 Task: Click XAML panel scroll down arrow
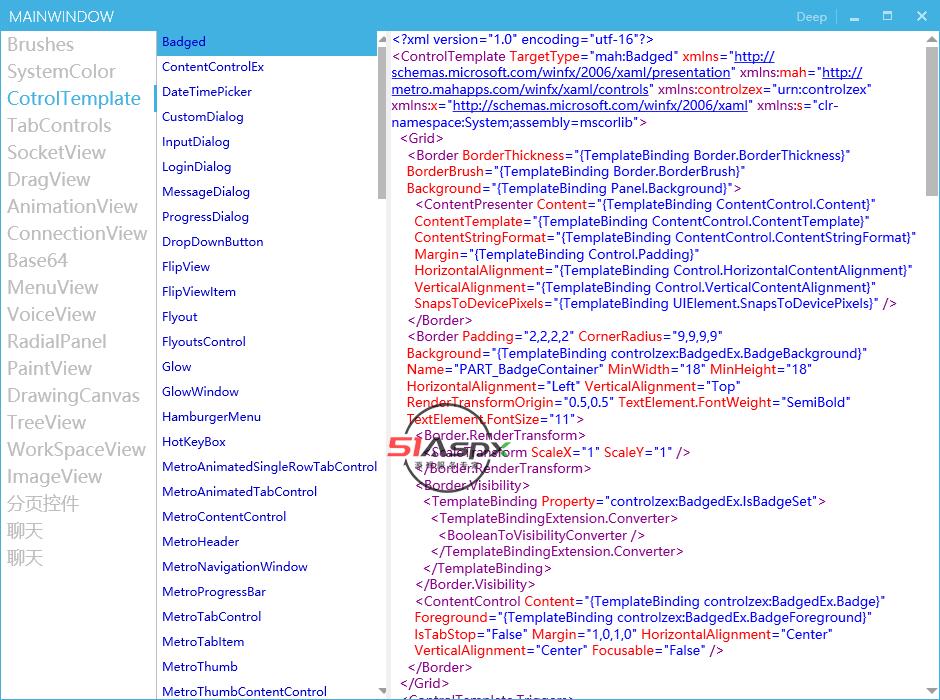[x=931, y=691]
